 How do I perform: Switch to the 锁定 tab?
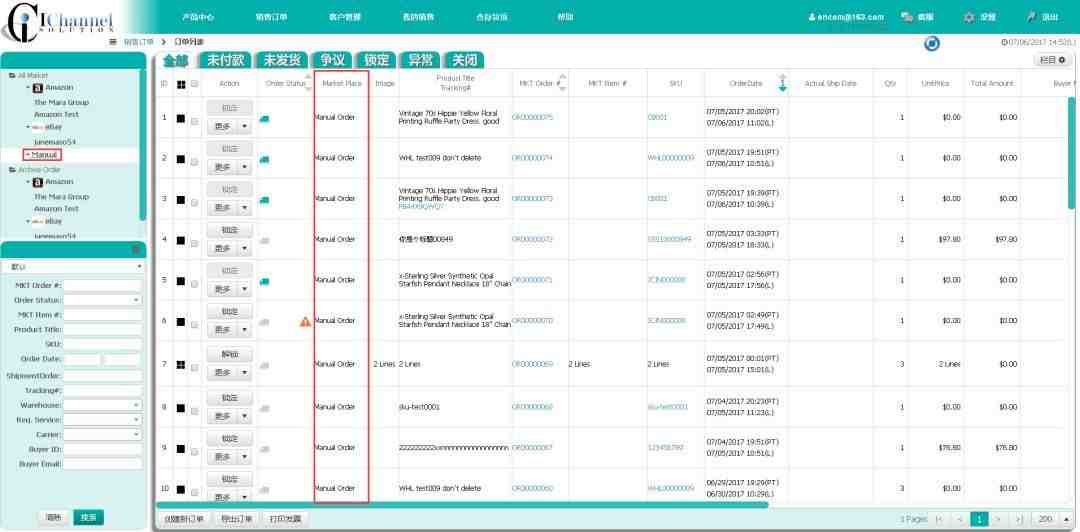[x=376, y=60]
